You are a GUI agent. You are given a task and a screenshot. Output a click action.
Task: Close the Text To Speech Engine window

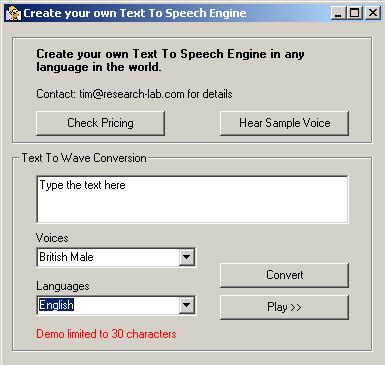tap(373, 13)
